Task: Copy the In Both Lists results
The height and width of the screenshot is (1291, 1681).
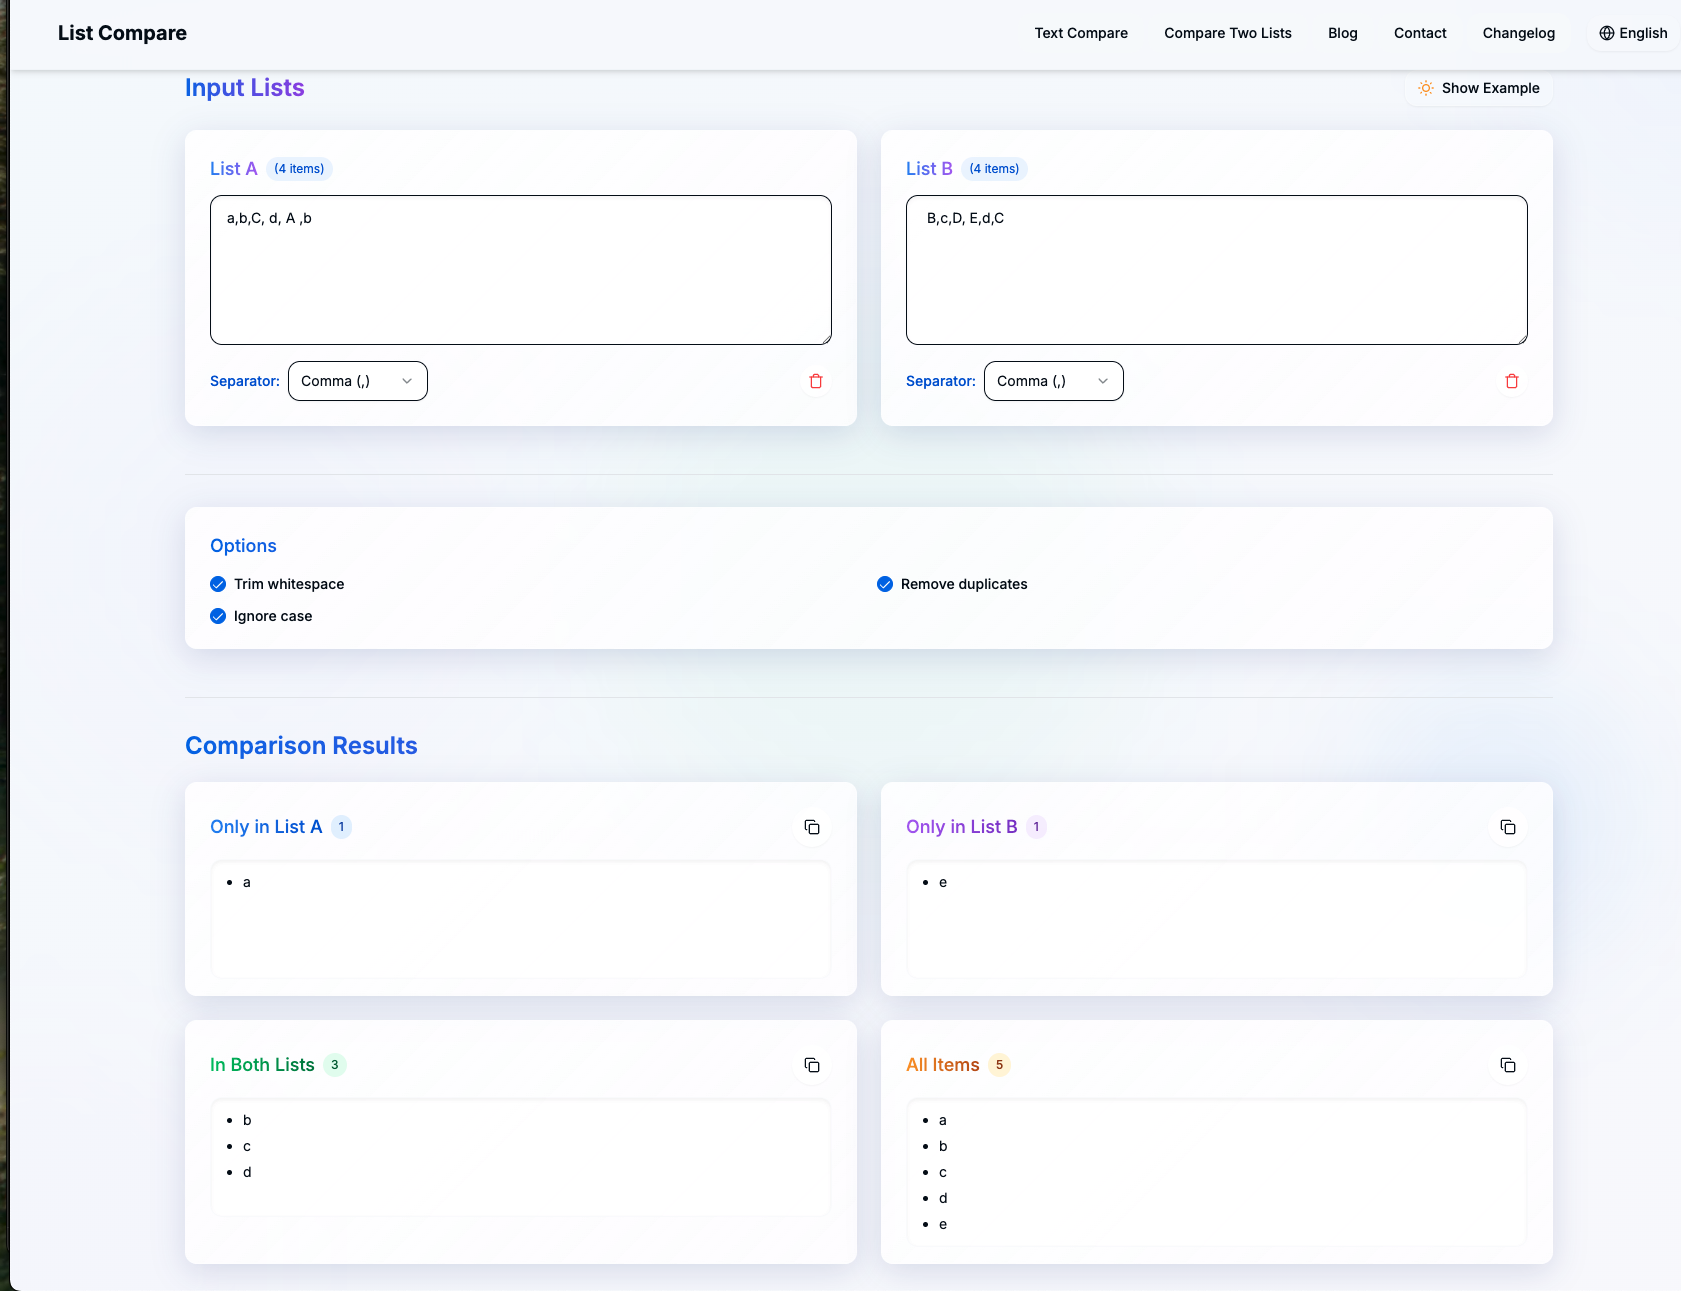Action: 811,1065
